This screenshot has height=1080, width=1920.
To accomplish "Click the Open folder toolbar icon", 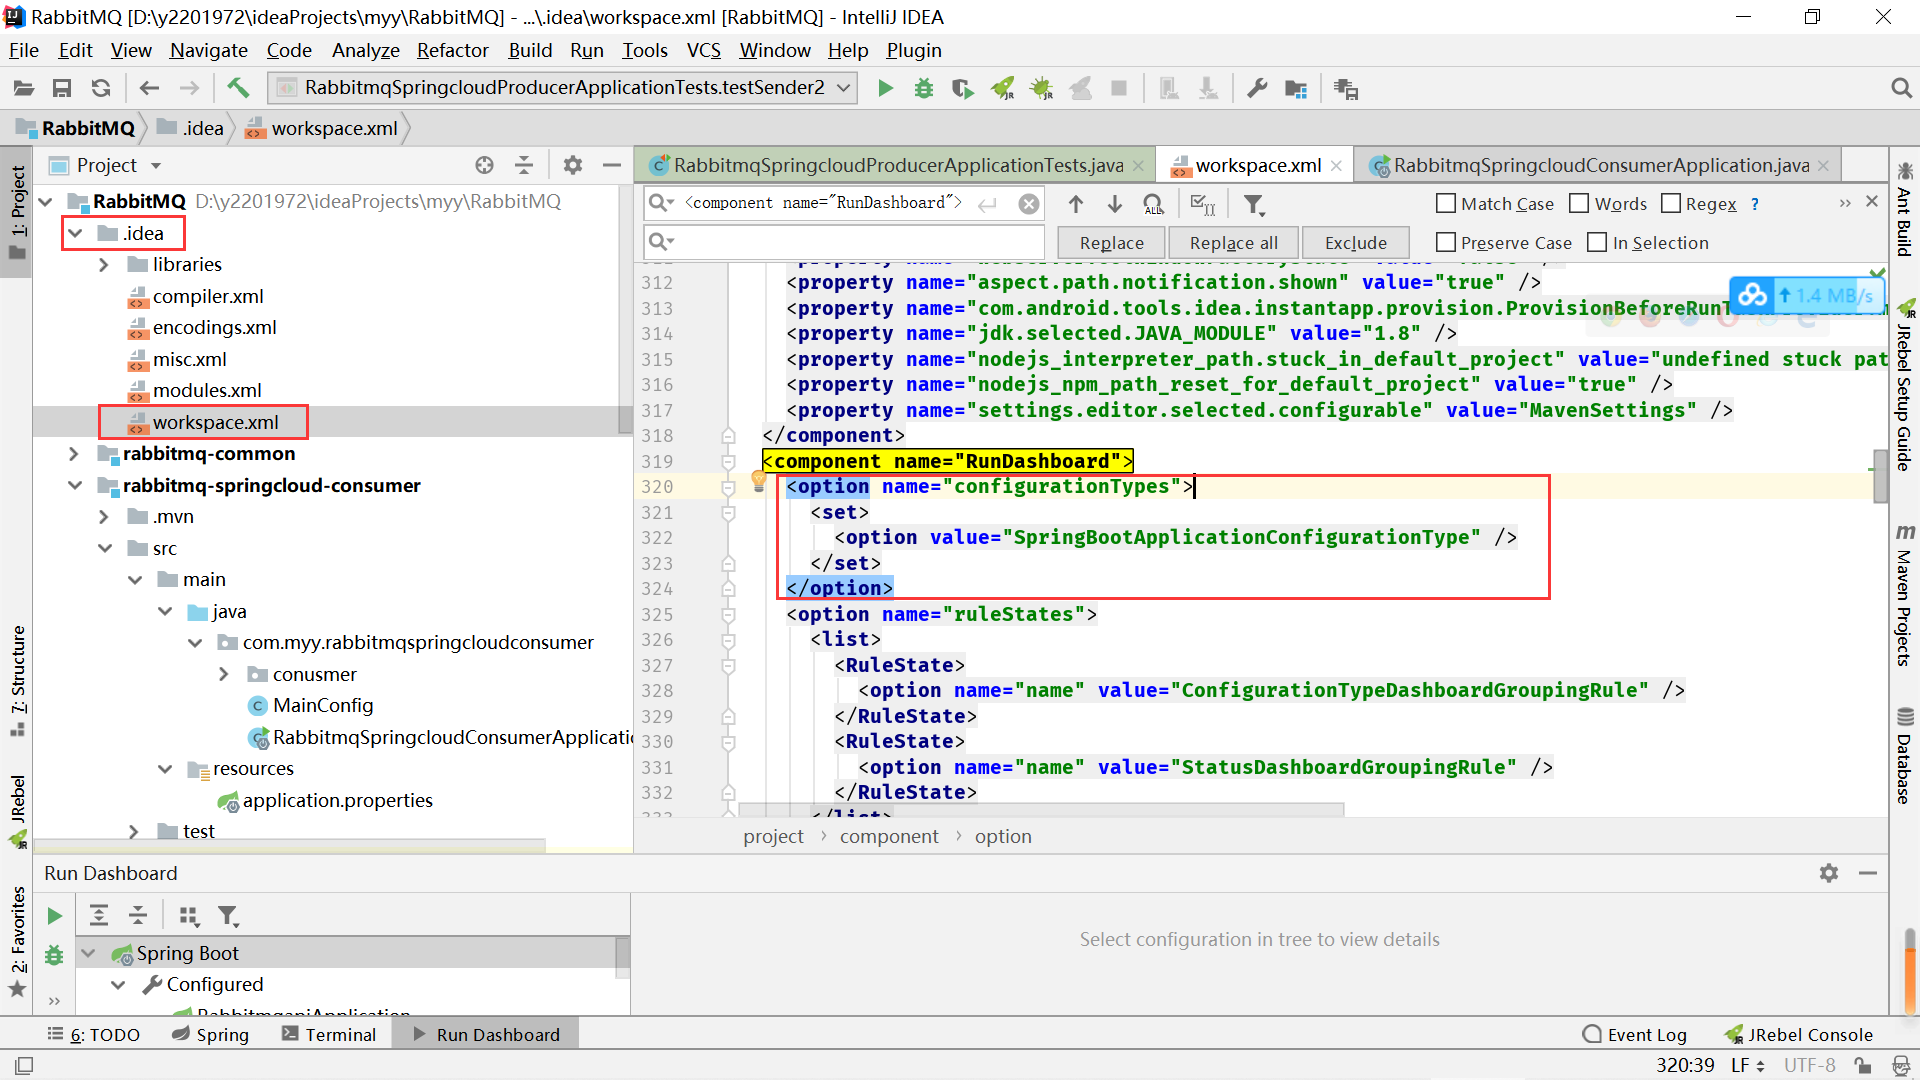I will (x=24, y=88).
